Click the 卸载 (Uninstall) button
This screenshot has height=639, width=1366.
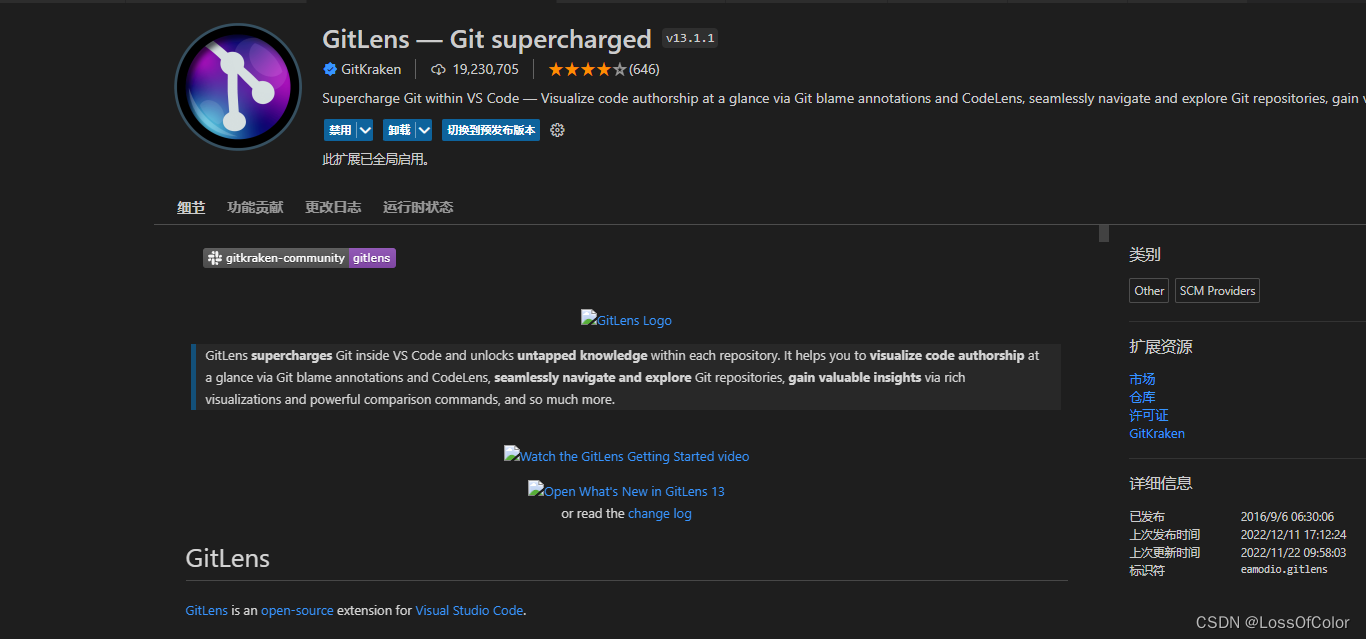point(399,130)
